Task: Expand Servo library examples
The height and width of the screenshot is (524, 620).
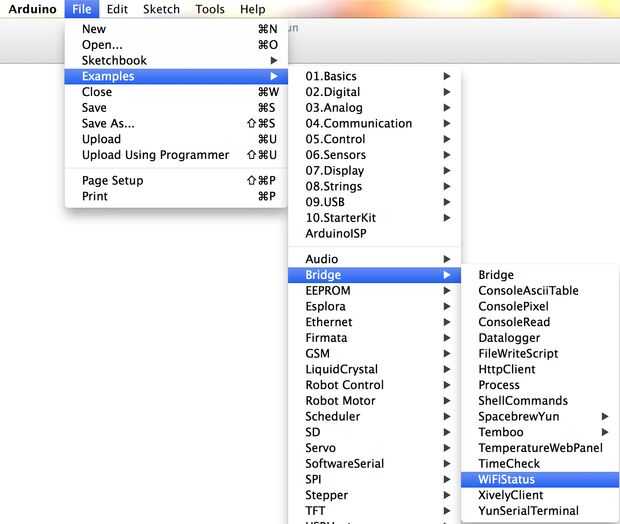Action: (x=374, y=448)
